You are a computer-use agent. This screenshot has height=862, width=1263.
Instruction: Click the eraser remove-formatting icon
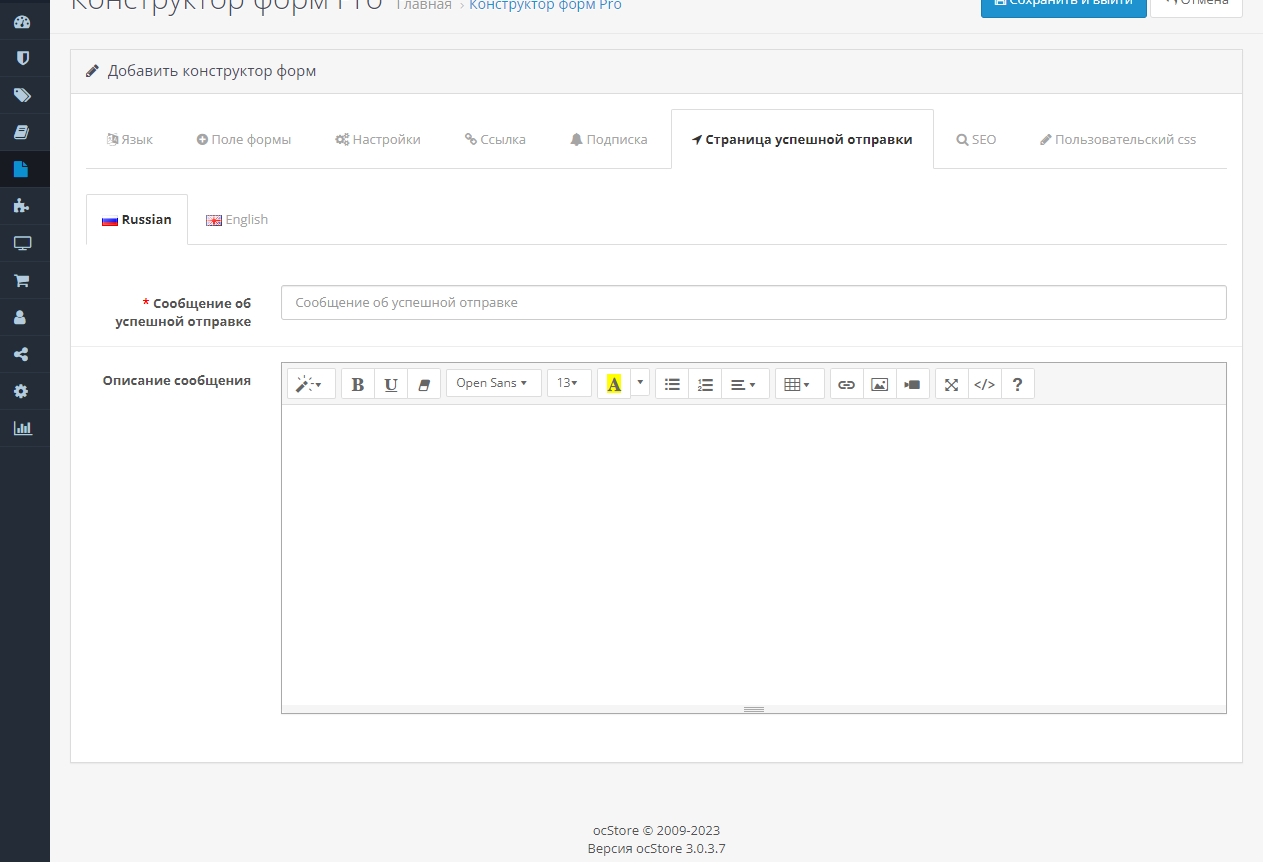424,384
